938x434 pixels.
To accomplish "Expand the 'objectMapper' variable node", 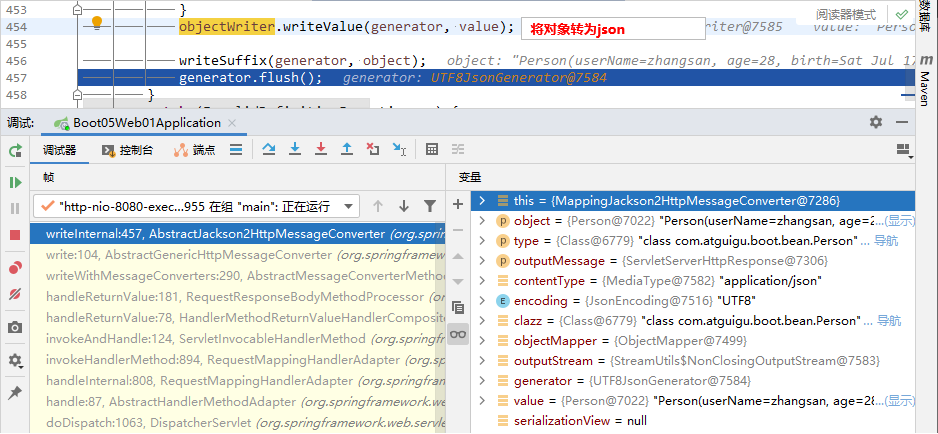I will (x=482, y=341).
